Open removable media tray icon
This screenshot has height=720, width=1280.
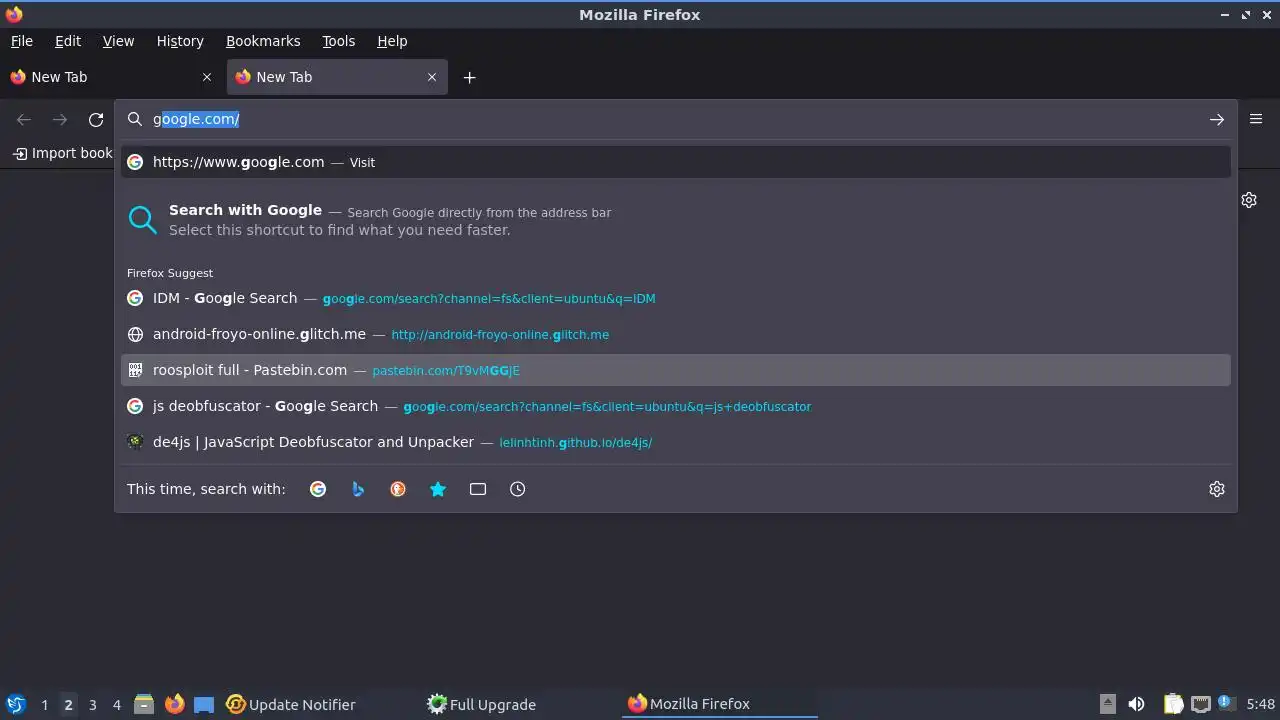[1107, 704]
